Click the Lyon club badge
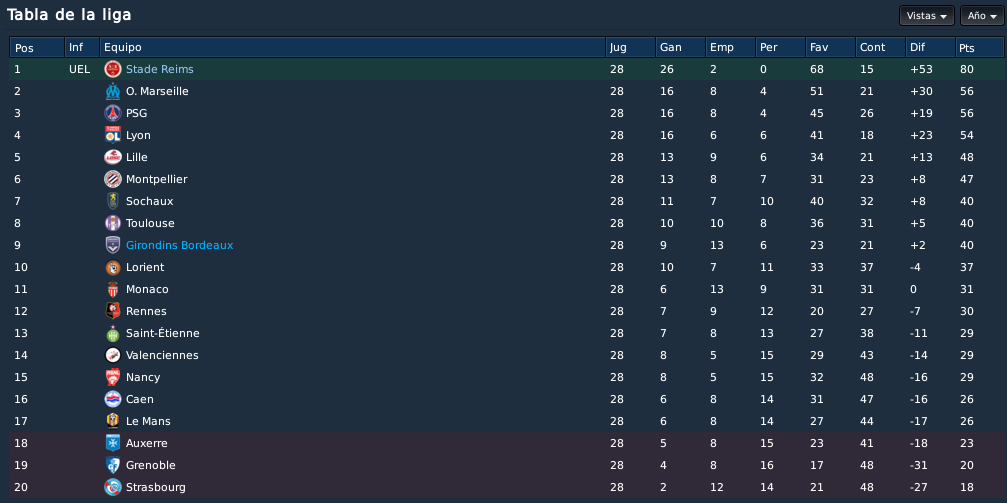The width and height of the screenshot is (1007, 503). click(113, 135)
